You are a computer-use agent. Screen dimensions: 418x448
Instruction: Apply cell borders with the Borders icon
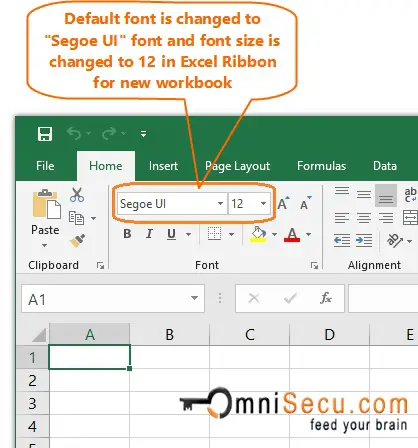pos(214,234)
